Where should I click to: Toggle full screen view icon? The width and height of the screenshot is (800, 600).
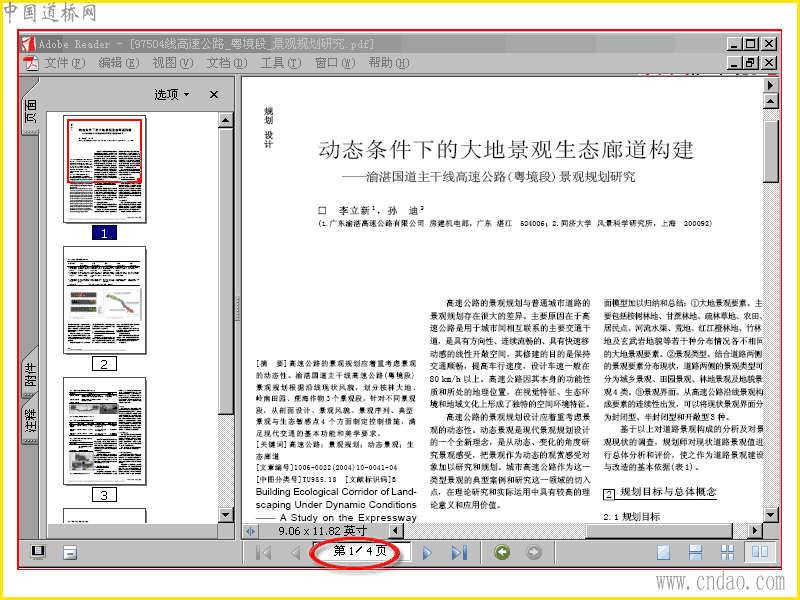(38, 552)
